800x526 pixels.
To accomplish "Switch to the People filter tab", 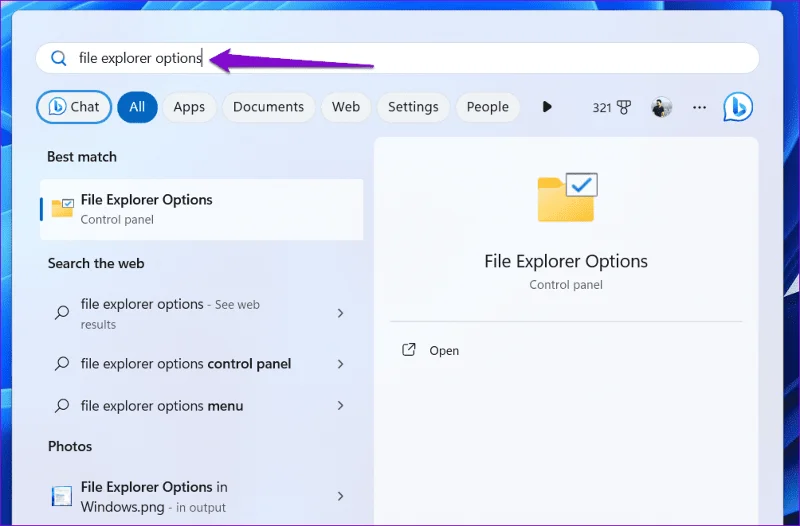I will tap(488, 107).
